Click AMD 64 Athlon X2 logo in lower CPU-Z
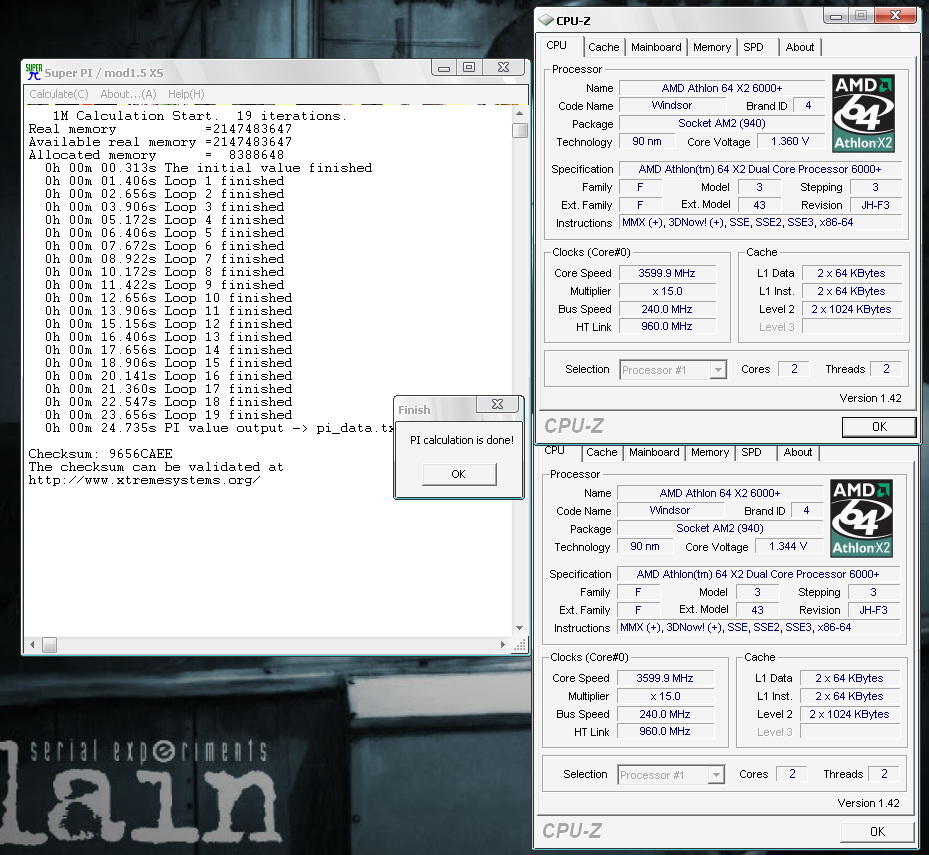The height and width of the screenshot is (855, 929). [x=861, y=518]
